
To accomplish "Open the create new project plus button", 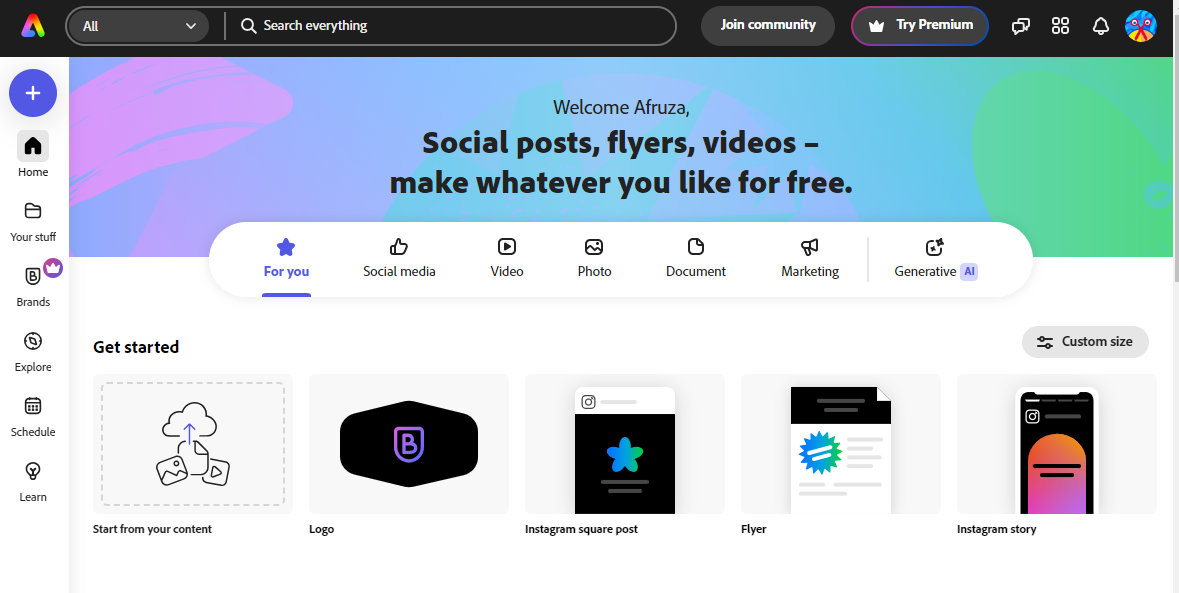I will [x=32, y=92].
